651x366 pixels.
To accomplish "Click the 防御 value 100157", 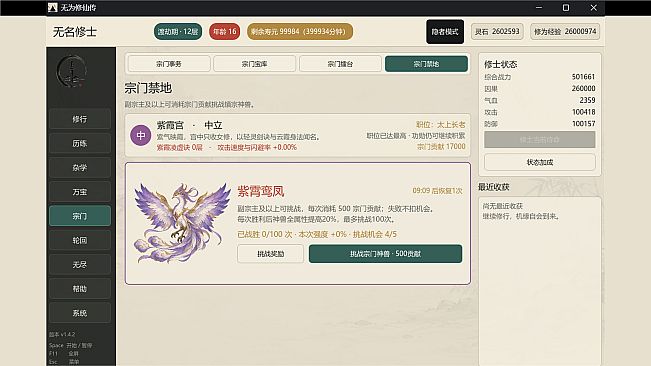I will pos(583,124).
